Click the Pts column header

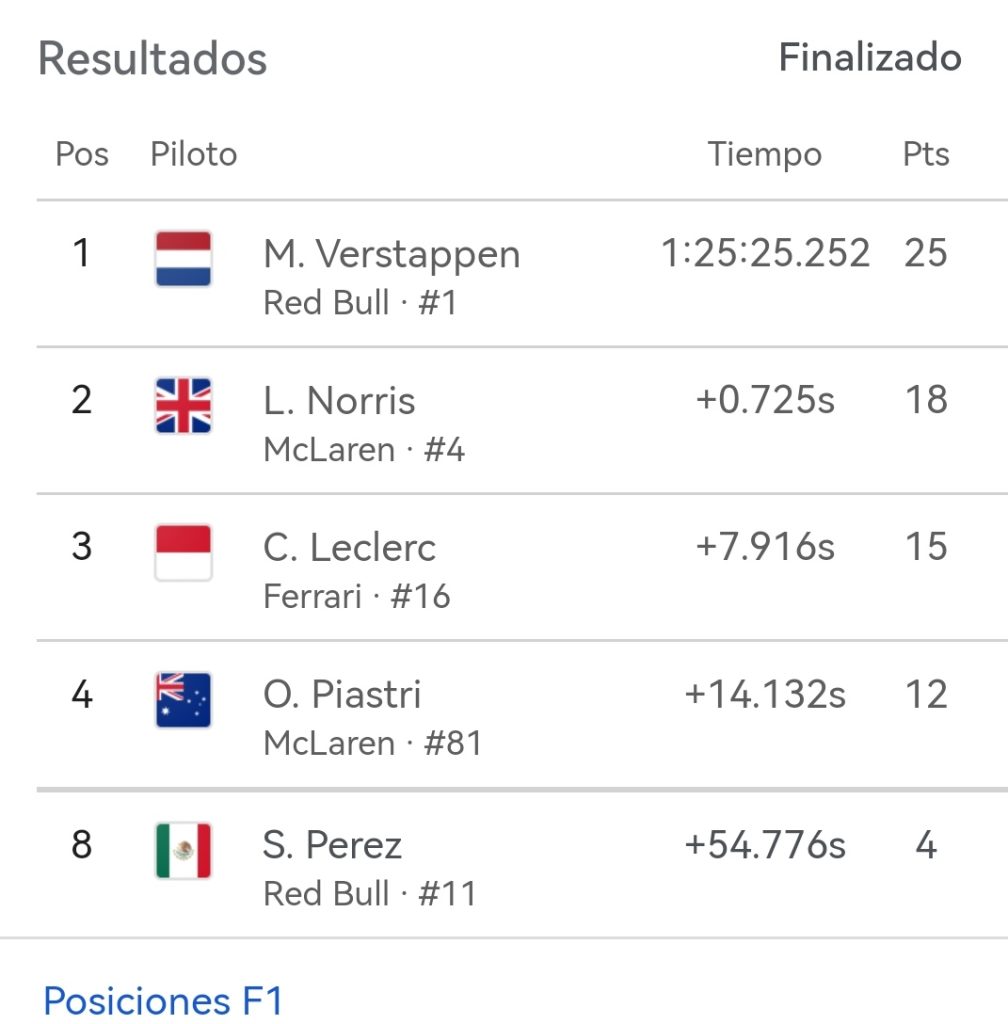pyautogui.click(x=925, y=154)
